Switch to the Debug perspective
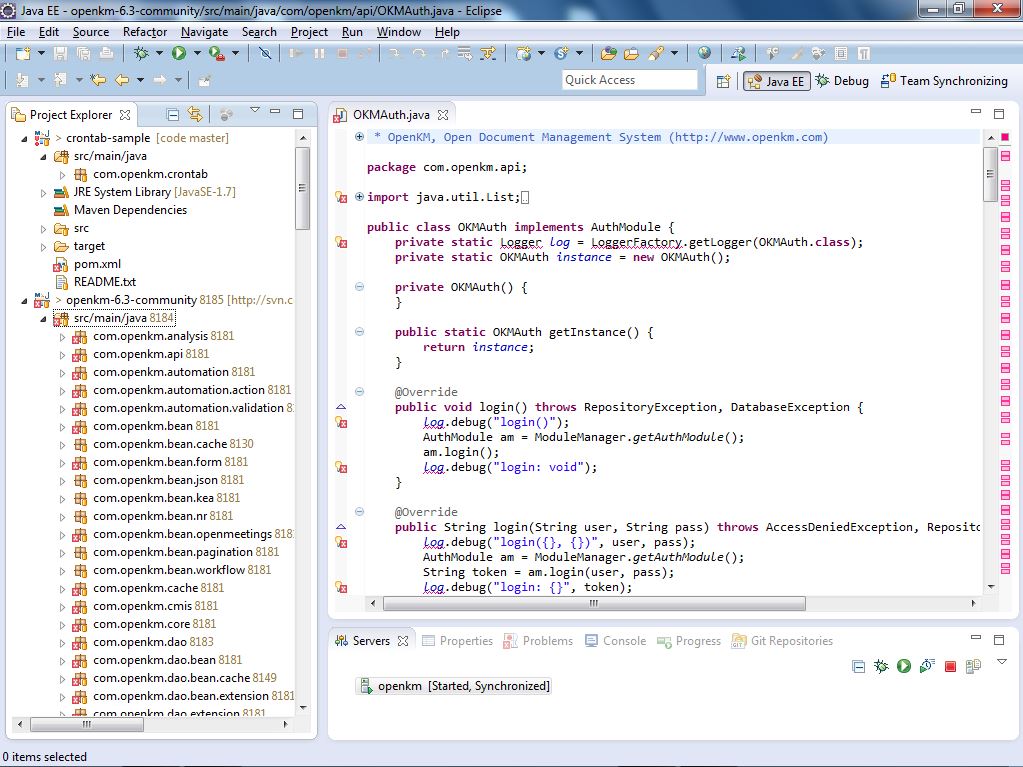 tap(842, 81)
